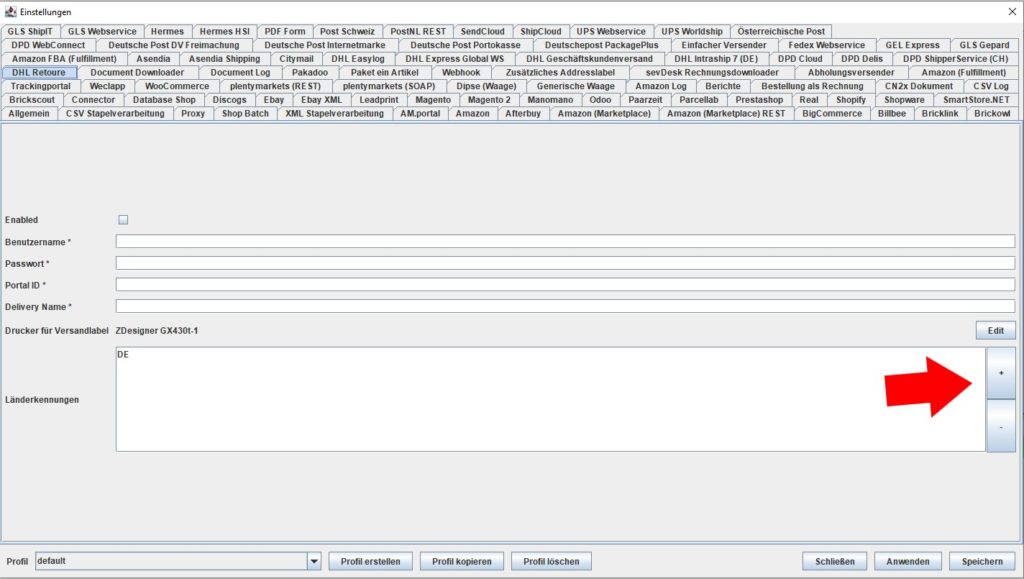The height and width of the screenshot is (579, 1024).
Task: Switch to Post Schweiz tab
Action: 347,31
